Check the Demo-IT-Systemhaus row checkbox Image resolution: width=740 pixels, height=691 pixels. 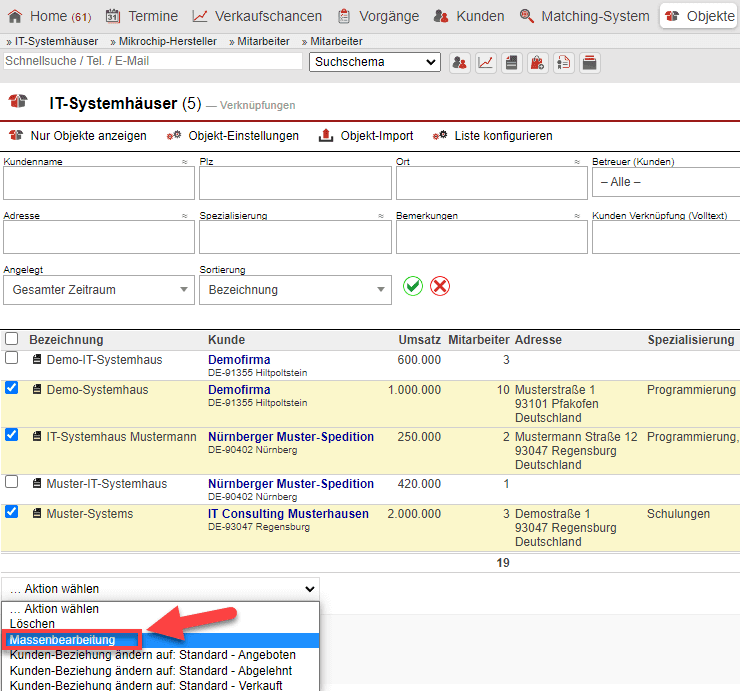pyautogui.click(x=12, y=358)
